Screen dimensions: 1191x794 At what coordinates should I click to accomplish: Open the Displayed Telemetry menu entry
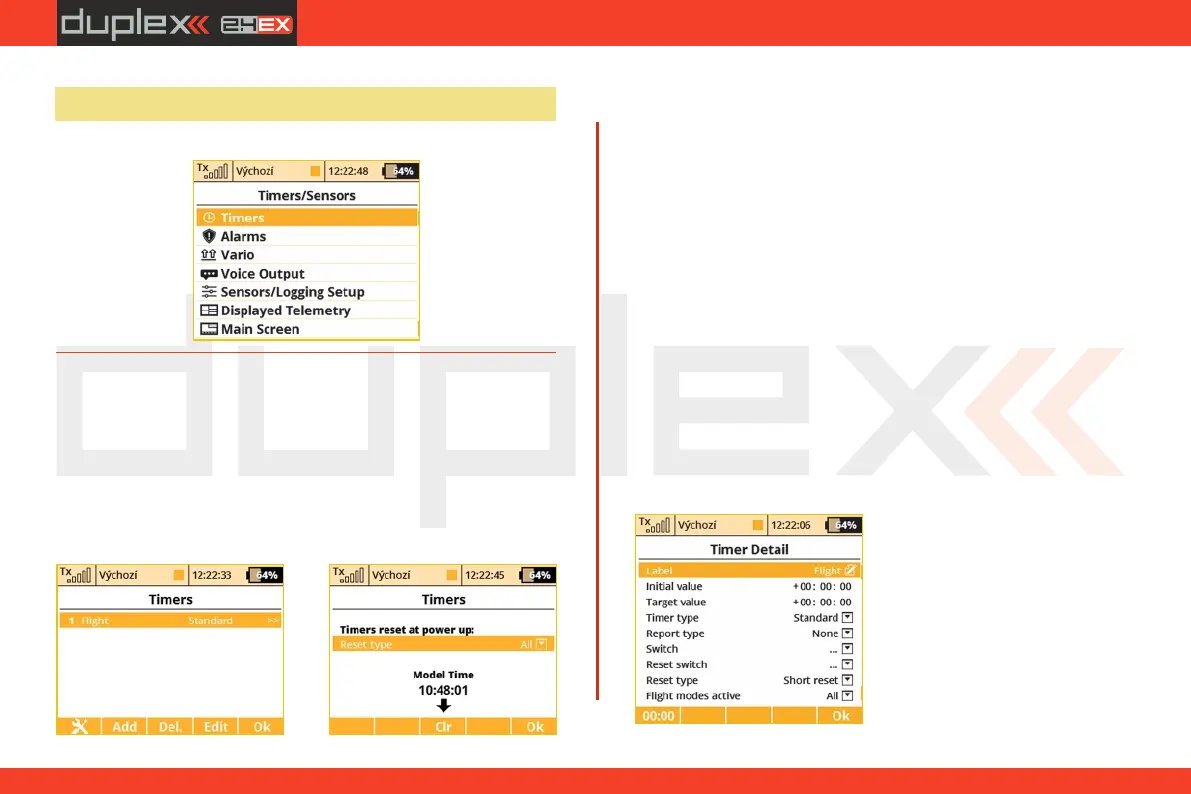[307, 310]
